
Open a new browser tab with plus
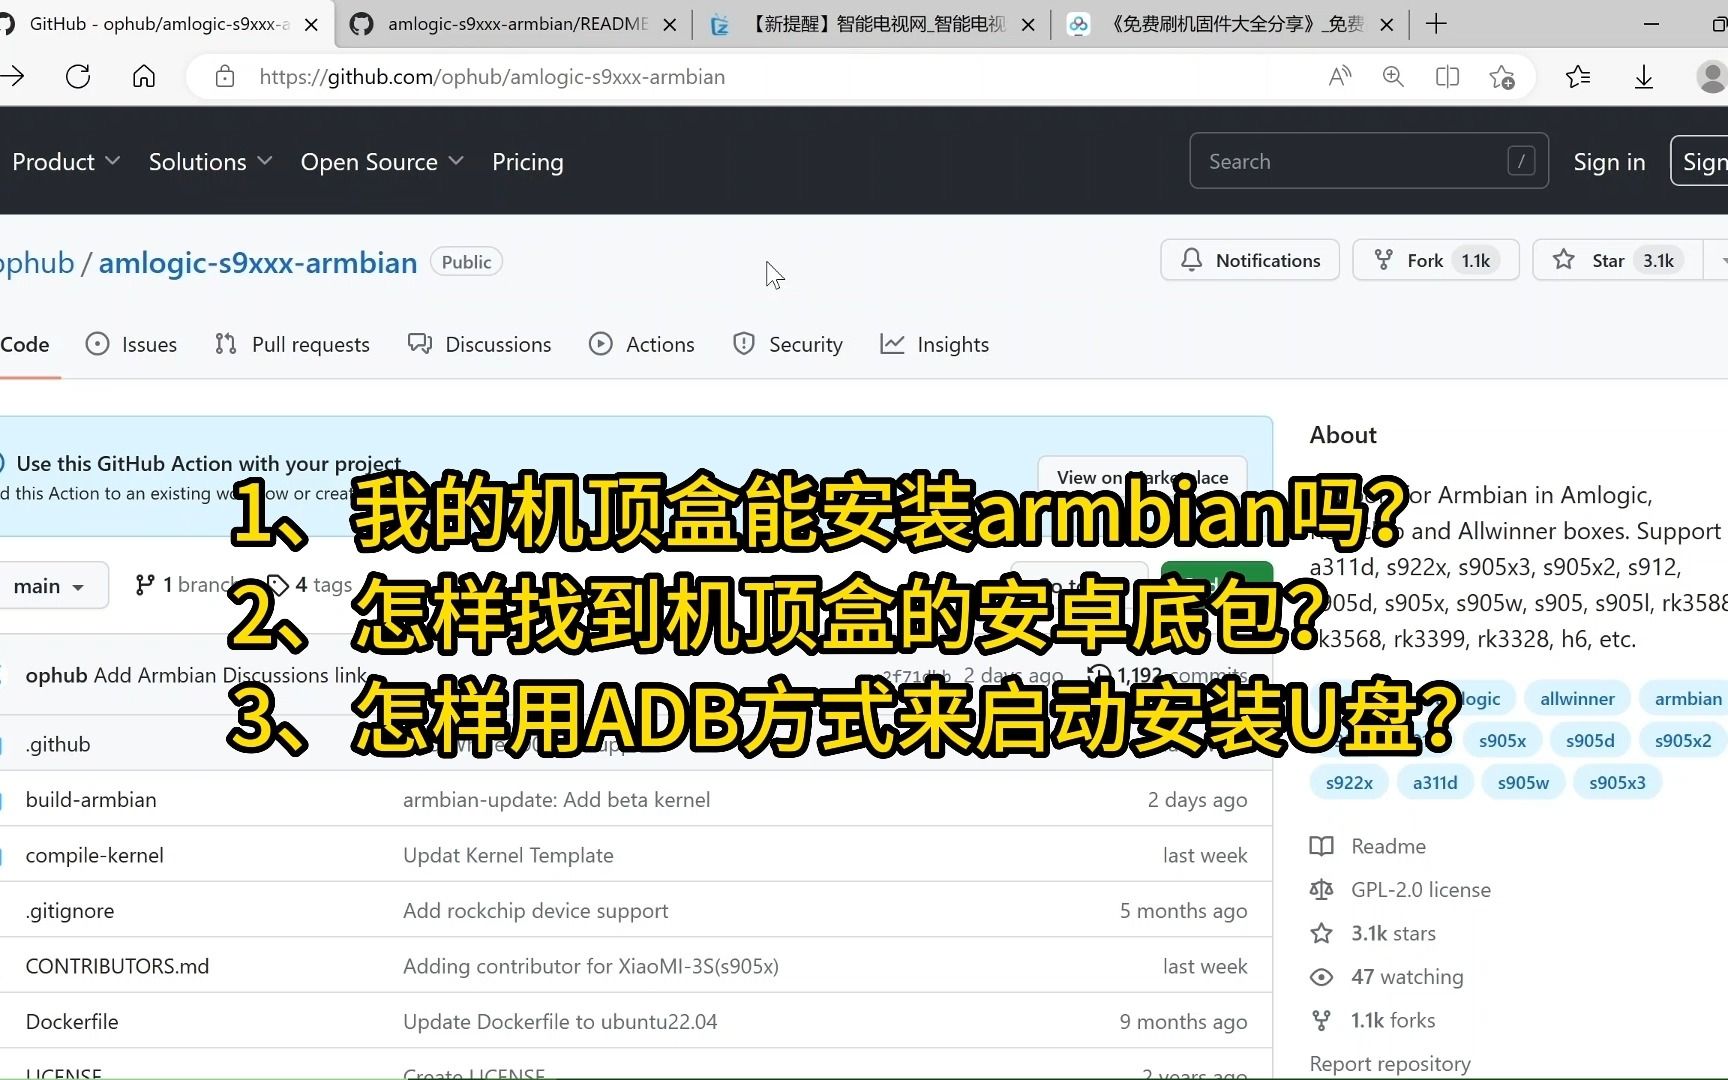(1436, 24)
